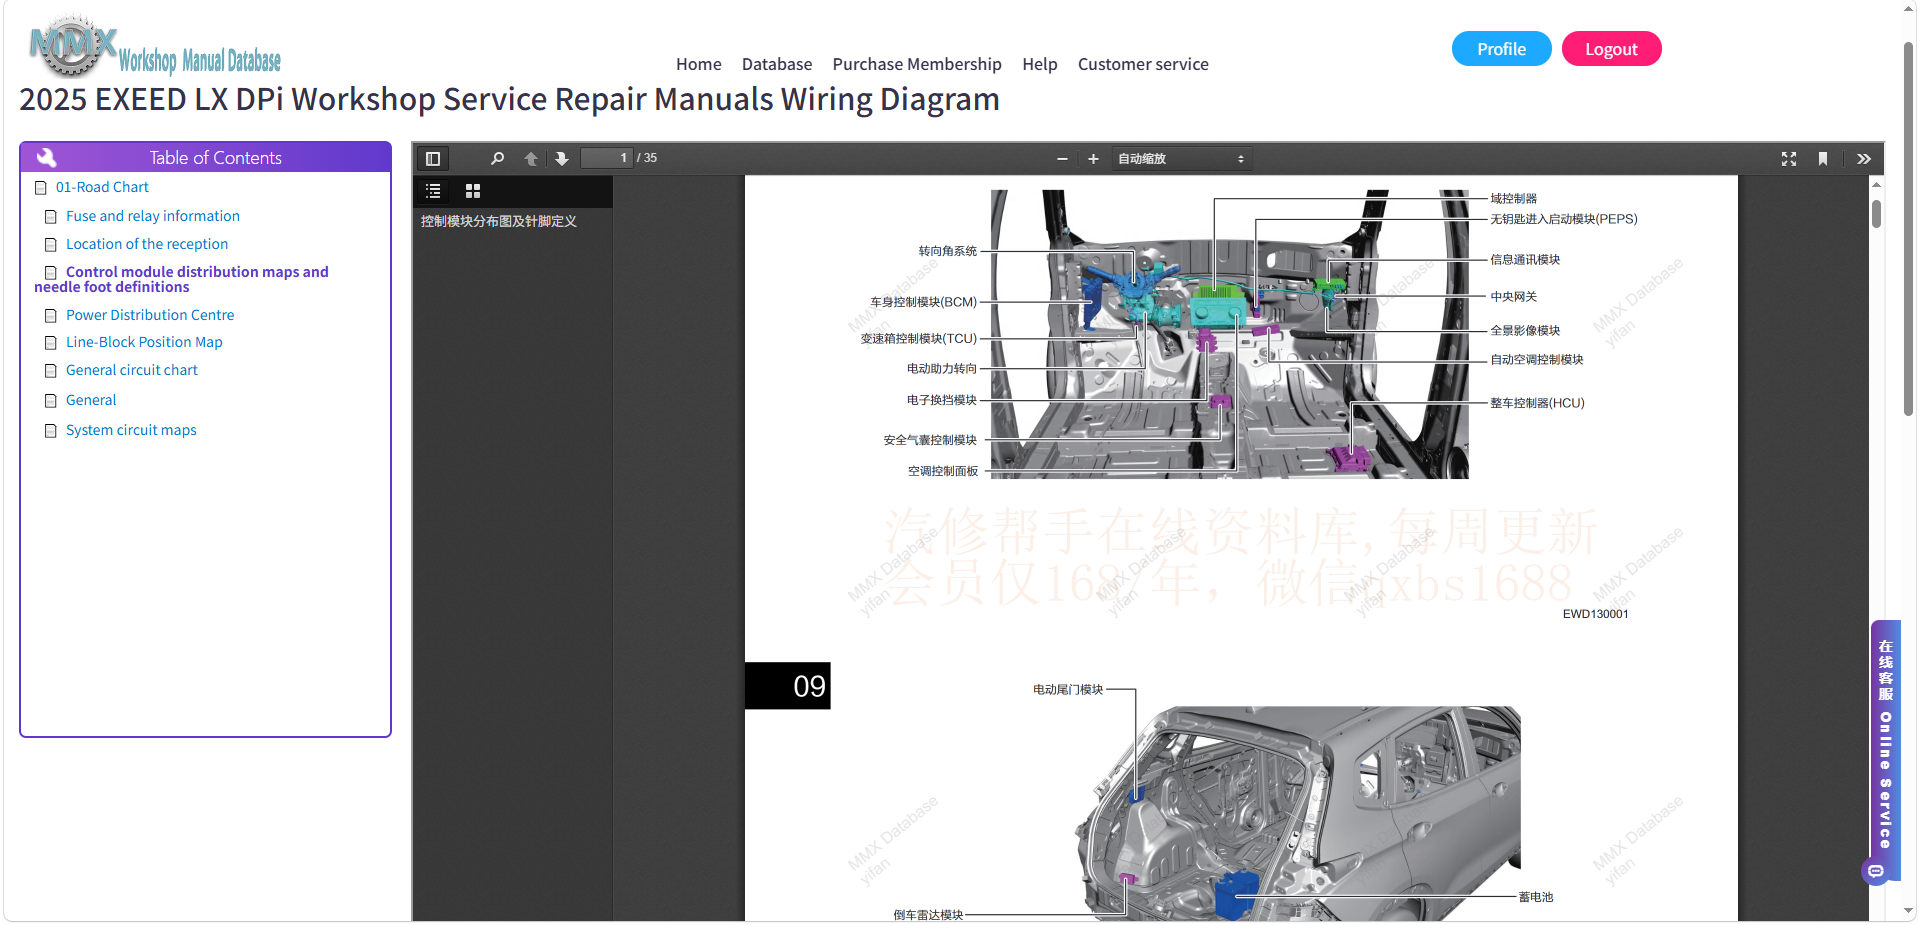The width and height of the screenshot is (1920, 925).
Task: Open the zoom level dropdown
Action: click(1181, 158)
